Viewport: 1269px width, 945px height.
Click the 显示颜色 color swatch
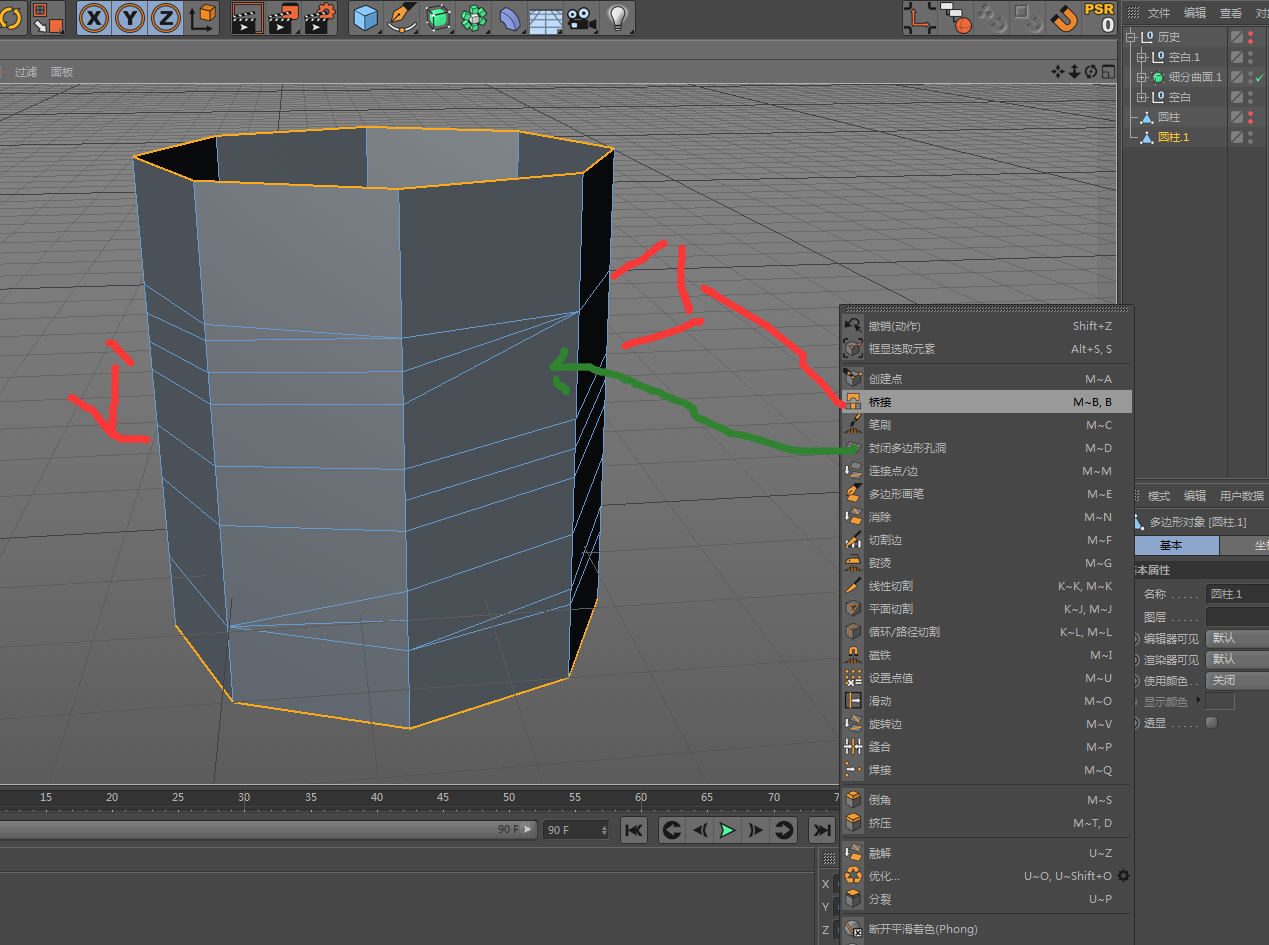coord(1220,701)
